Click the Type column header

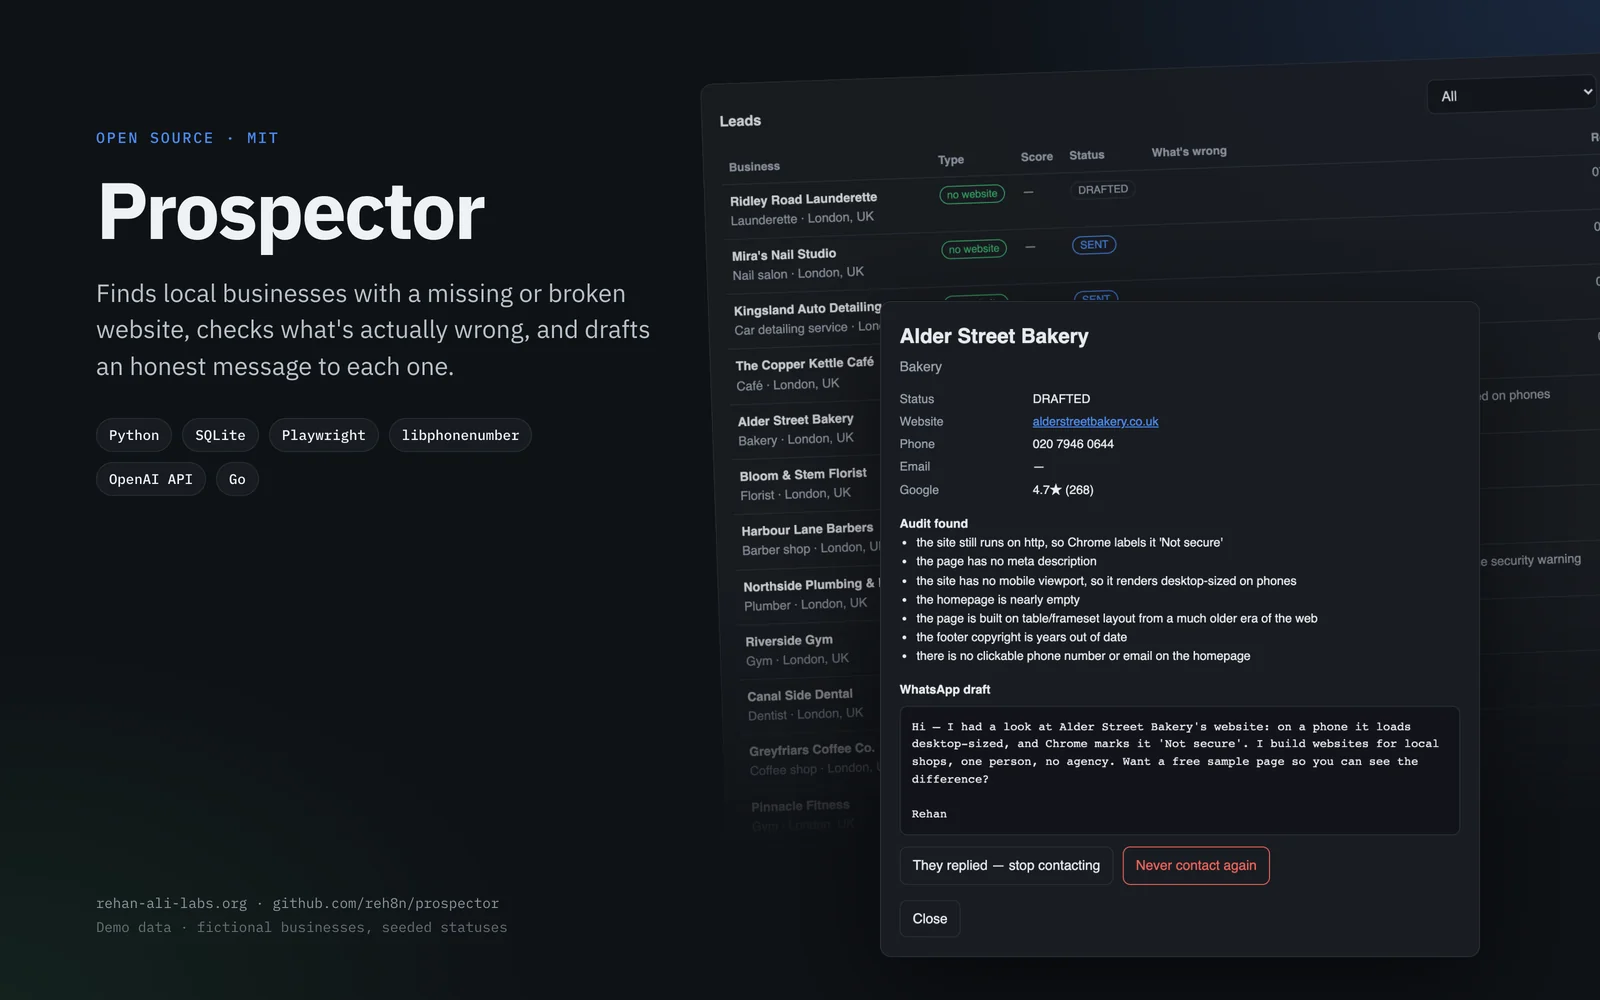click(x=951, y=160)
